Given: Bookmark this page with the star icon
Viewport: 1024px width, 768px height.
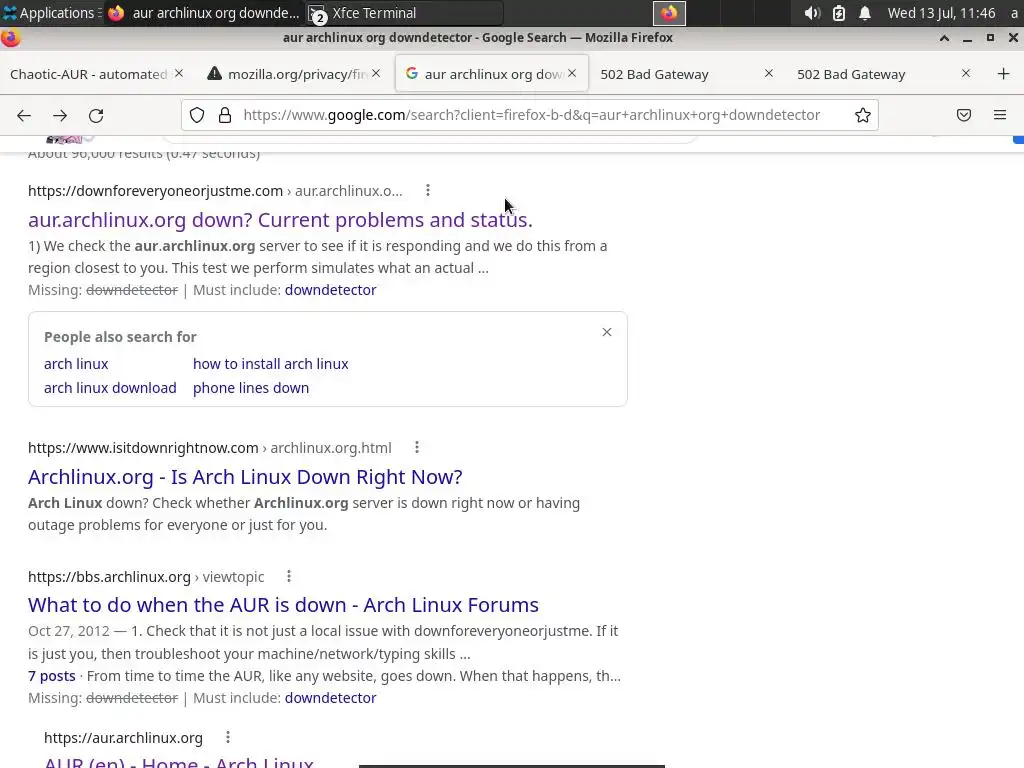Looking at the screenshot, I should pyautogui.click(x=863, y=116).
